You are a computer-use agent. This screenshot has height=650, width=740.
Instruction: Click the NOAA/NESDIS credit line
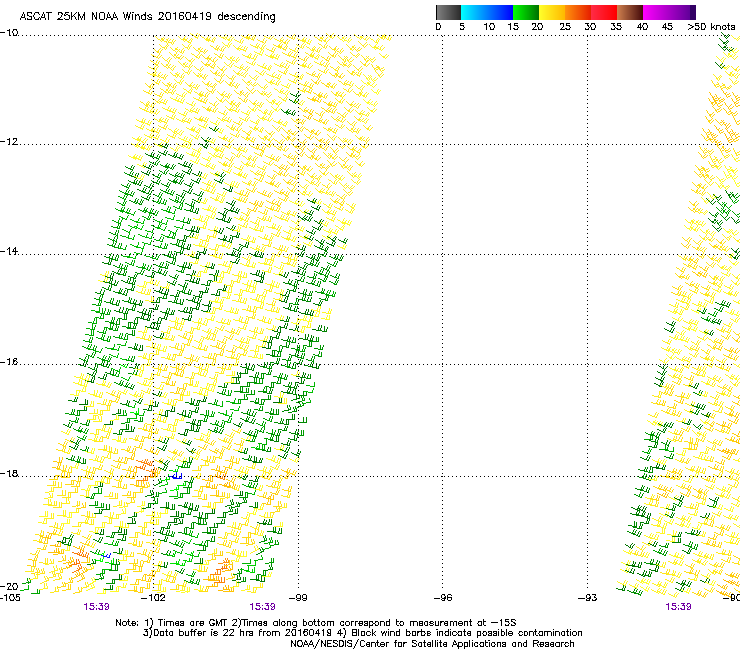[x=432, y=644]
